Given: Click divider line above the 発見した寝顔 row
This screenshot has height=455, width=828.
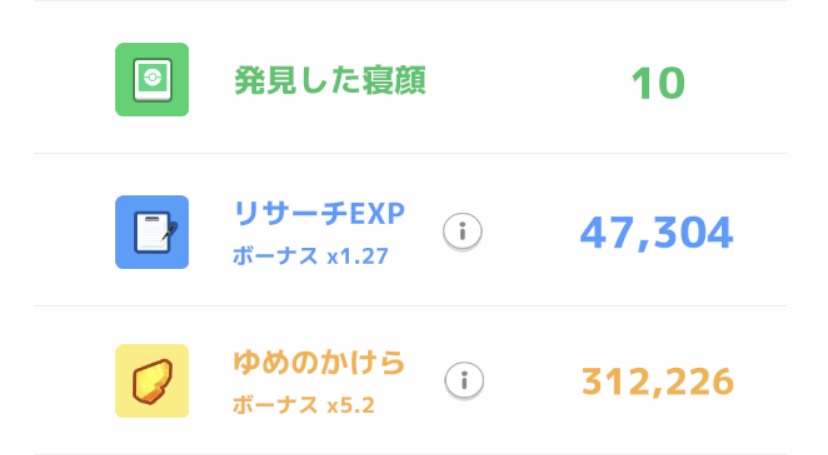Looking at the screenshot, I should click(410, 2).
